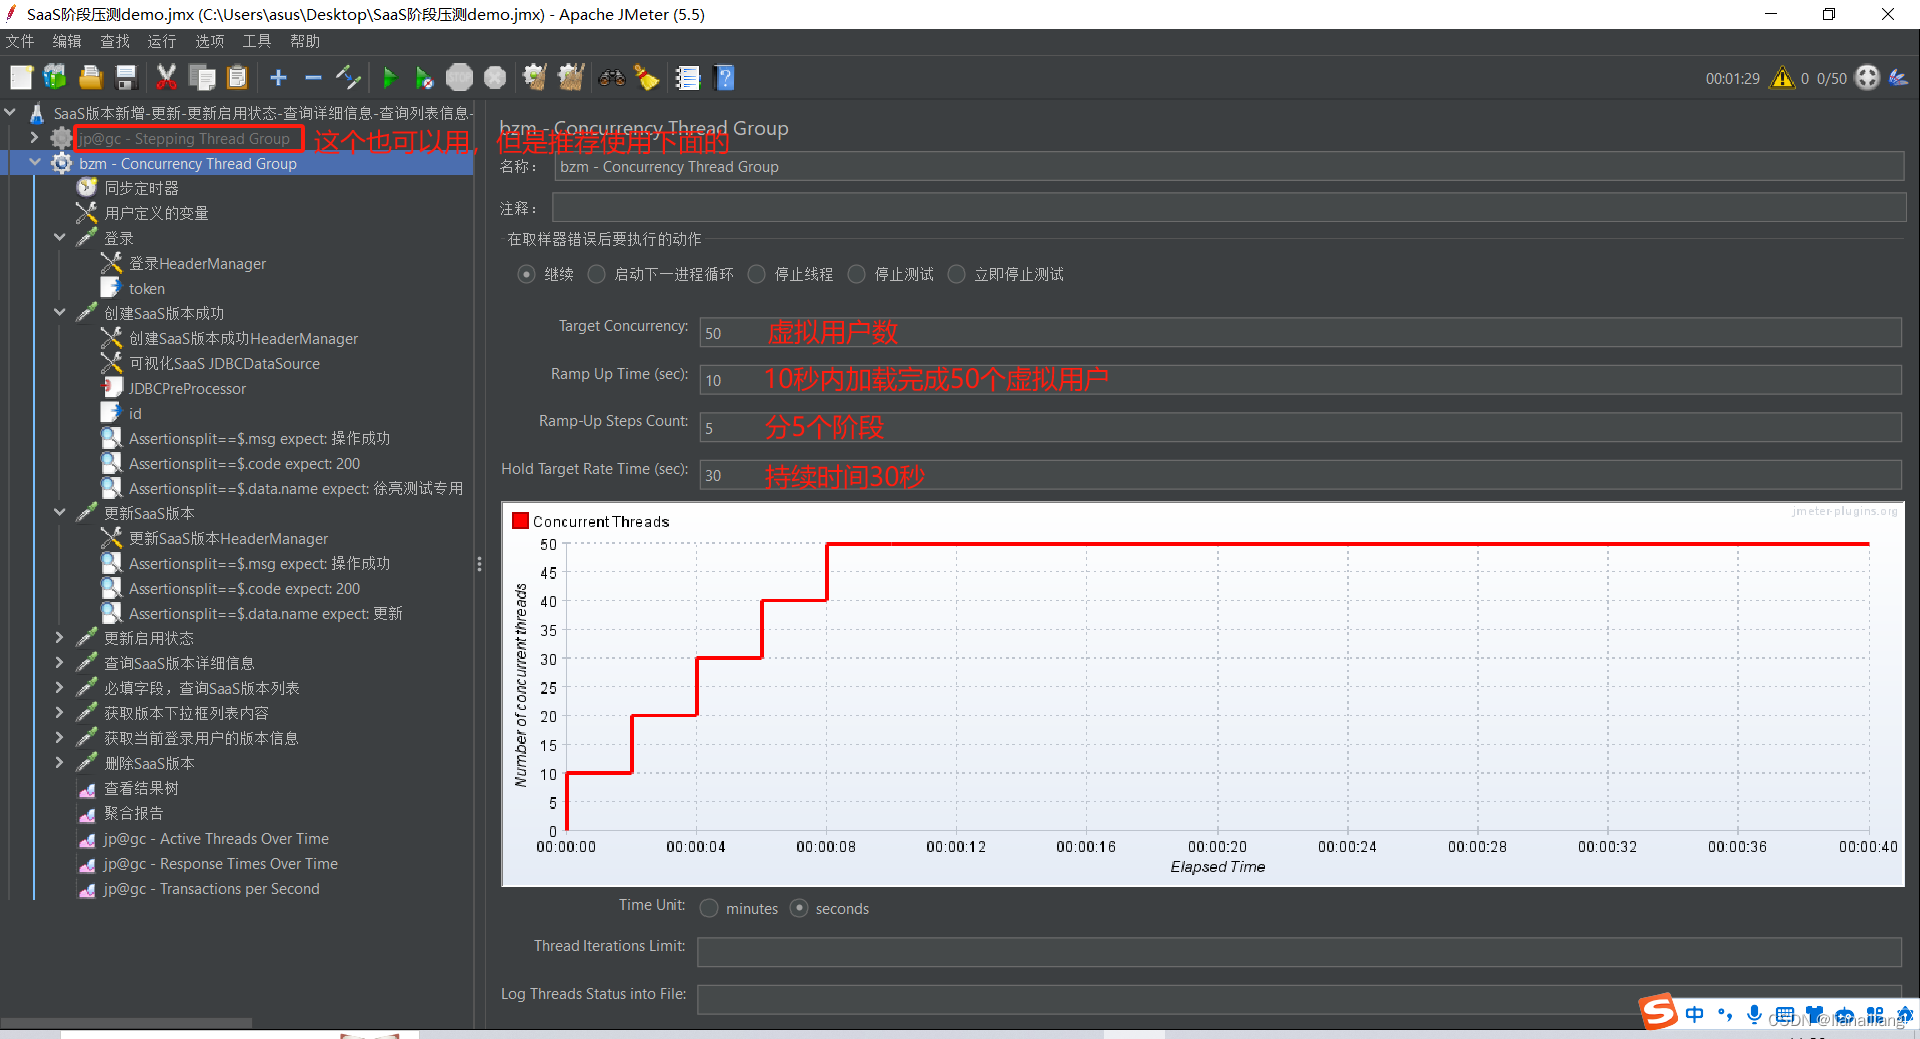1920x1039 pixels.
Task: Collapse the bzm Concurrency Thread Group node
Action: pyautogui.click(x=35, y=162)
